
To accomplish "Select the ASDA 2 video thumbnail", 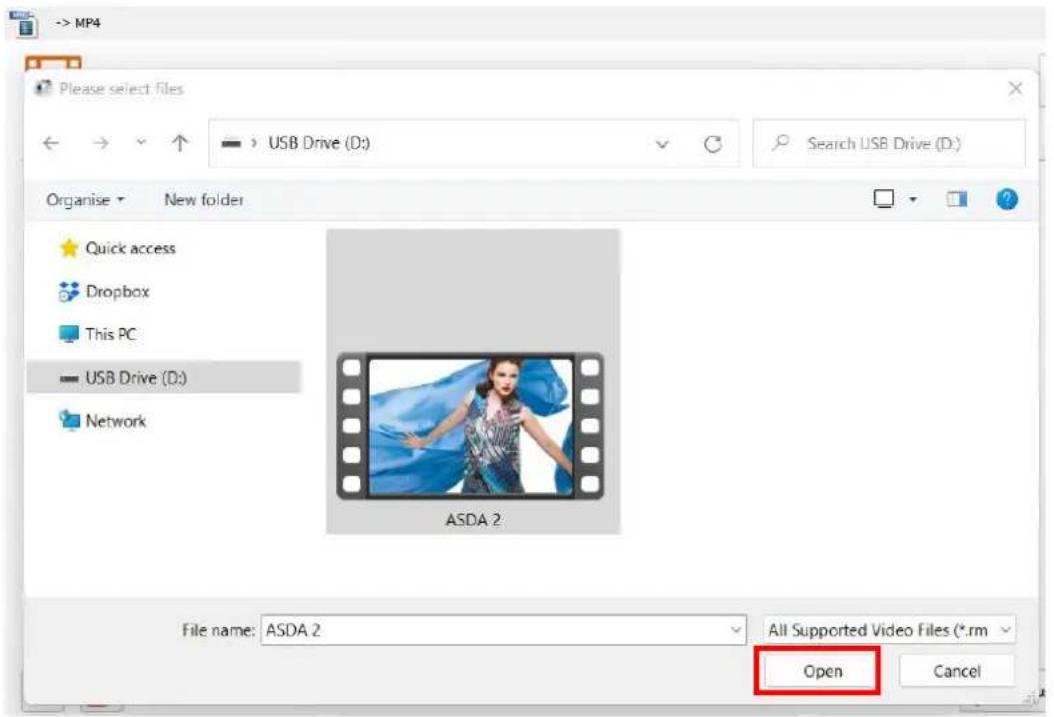I will pyautogui.click(x=470, y=426).
